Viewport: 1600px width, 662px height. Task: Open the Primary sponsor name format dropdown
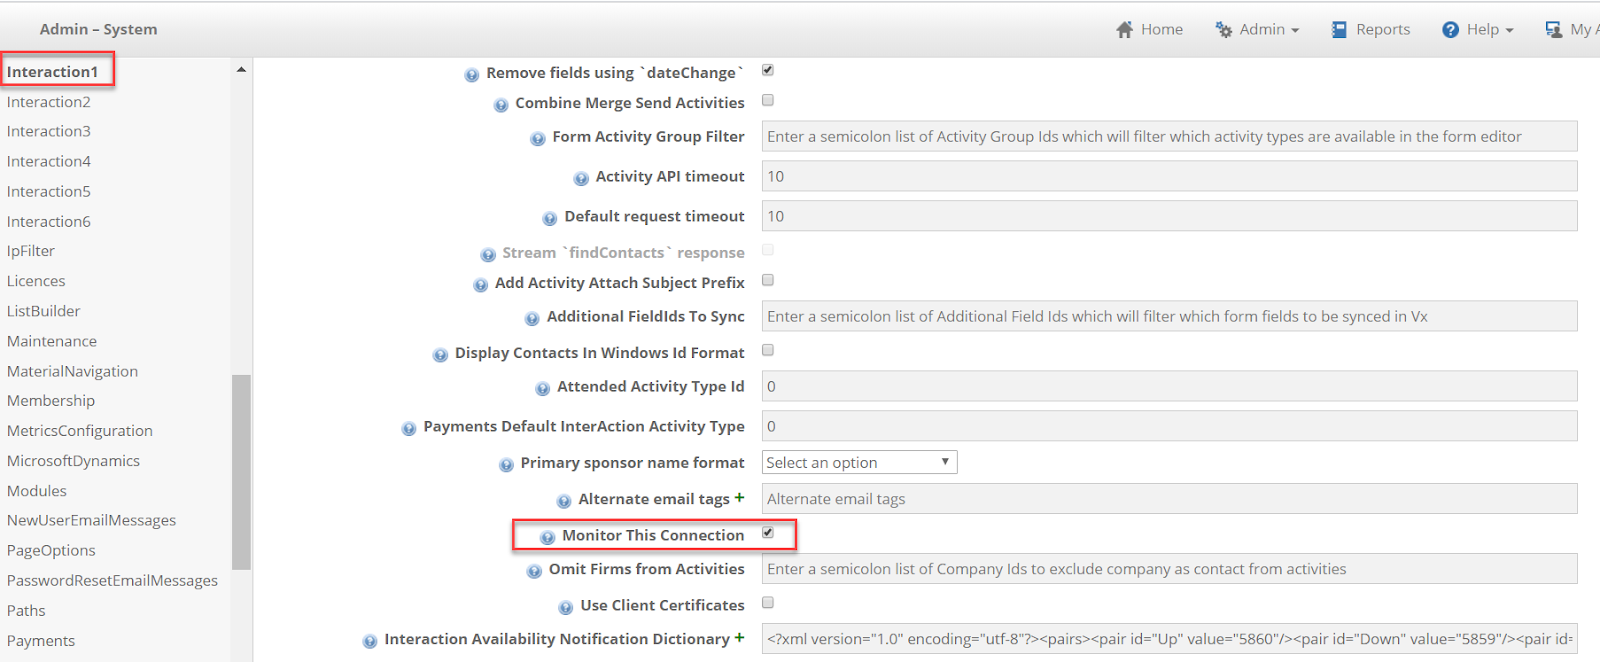(860, 462)
